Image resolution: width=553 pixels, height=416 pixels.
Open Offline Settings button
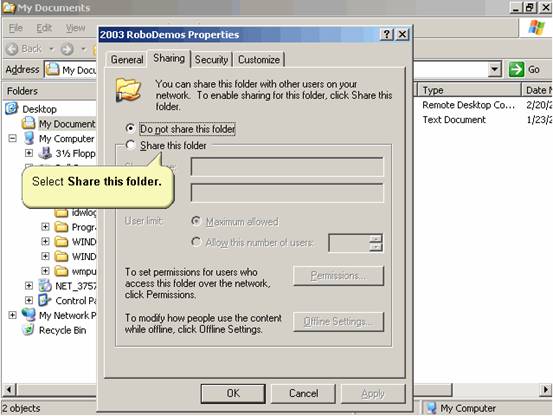338,322
